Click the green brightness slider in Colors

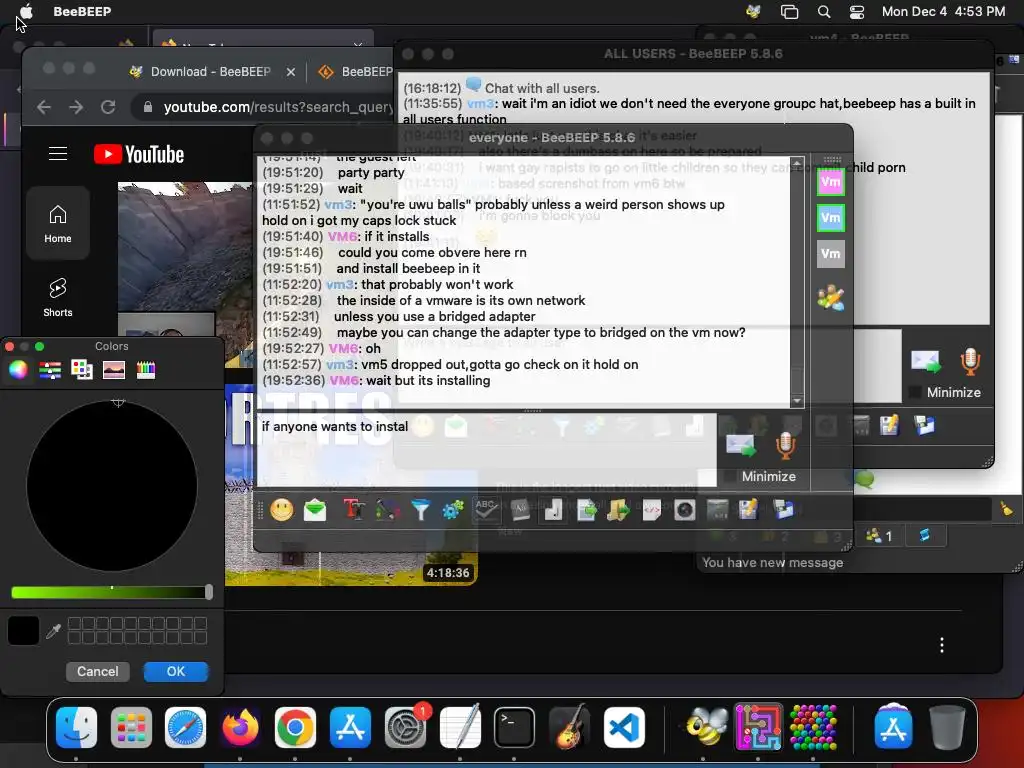(110, 592)
